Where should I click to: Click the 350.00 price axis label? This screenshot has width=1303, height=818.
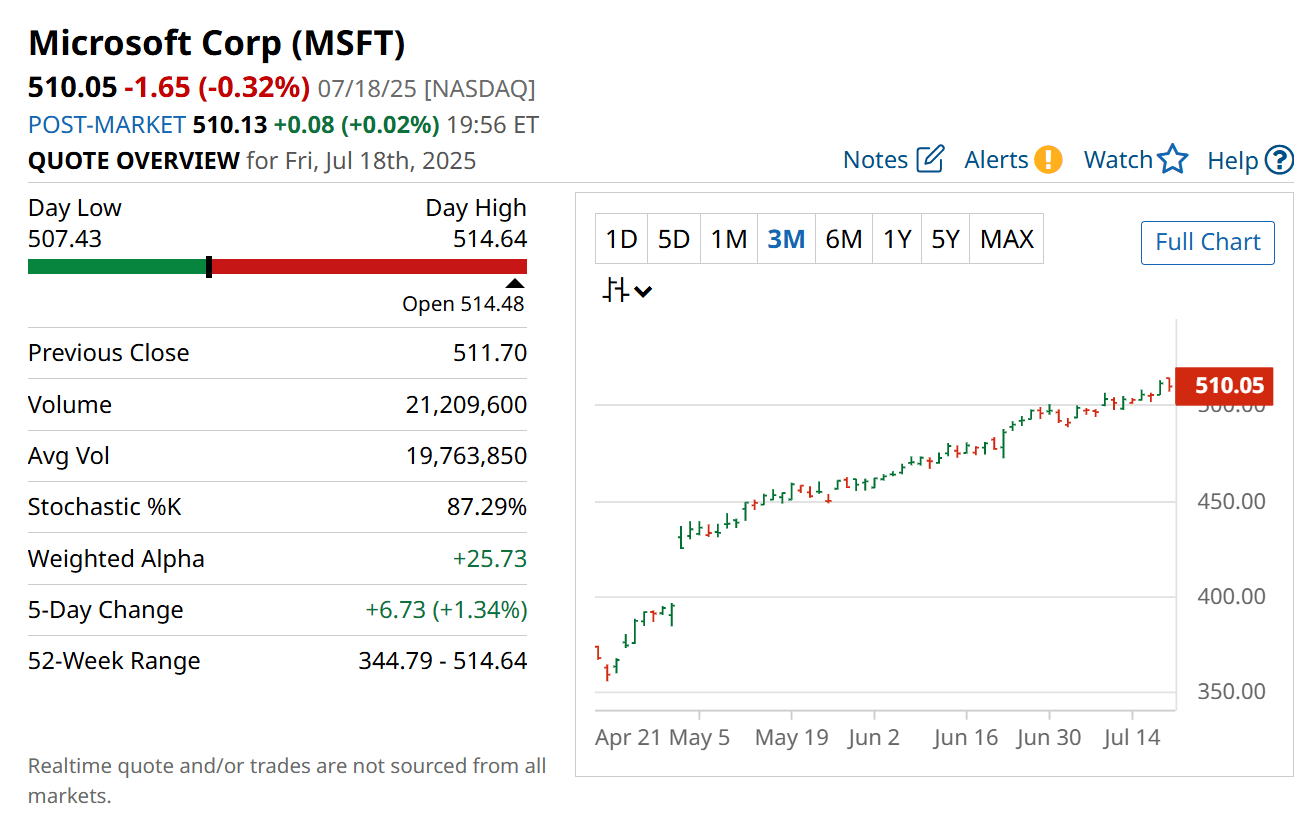[x=1231, y=691]
